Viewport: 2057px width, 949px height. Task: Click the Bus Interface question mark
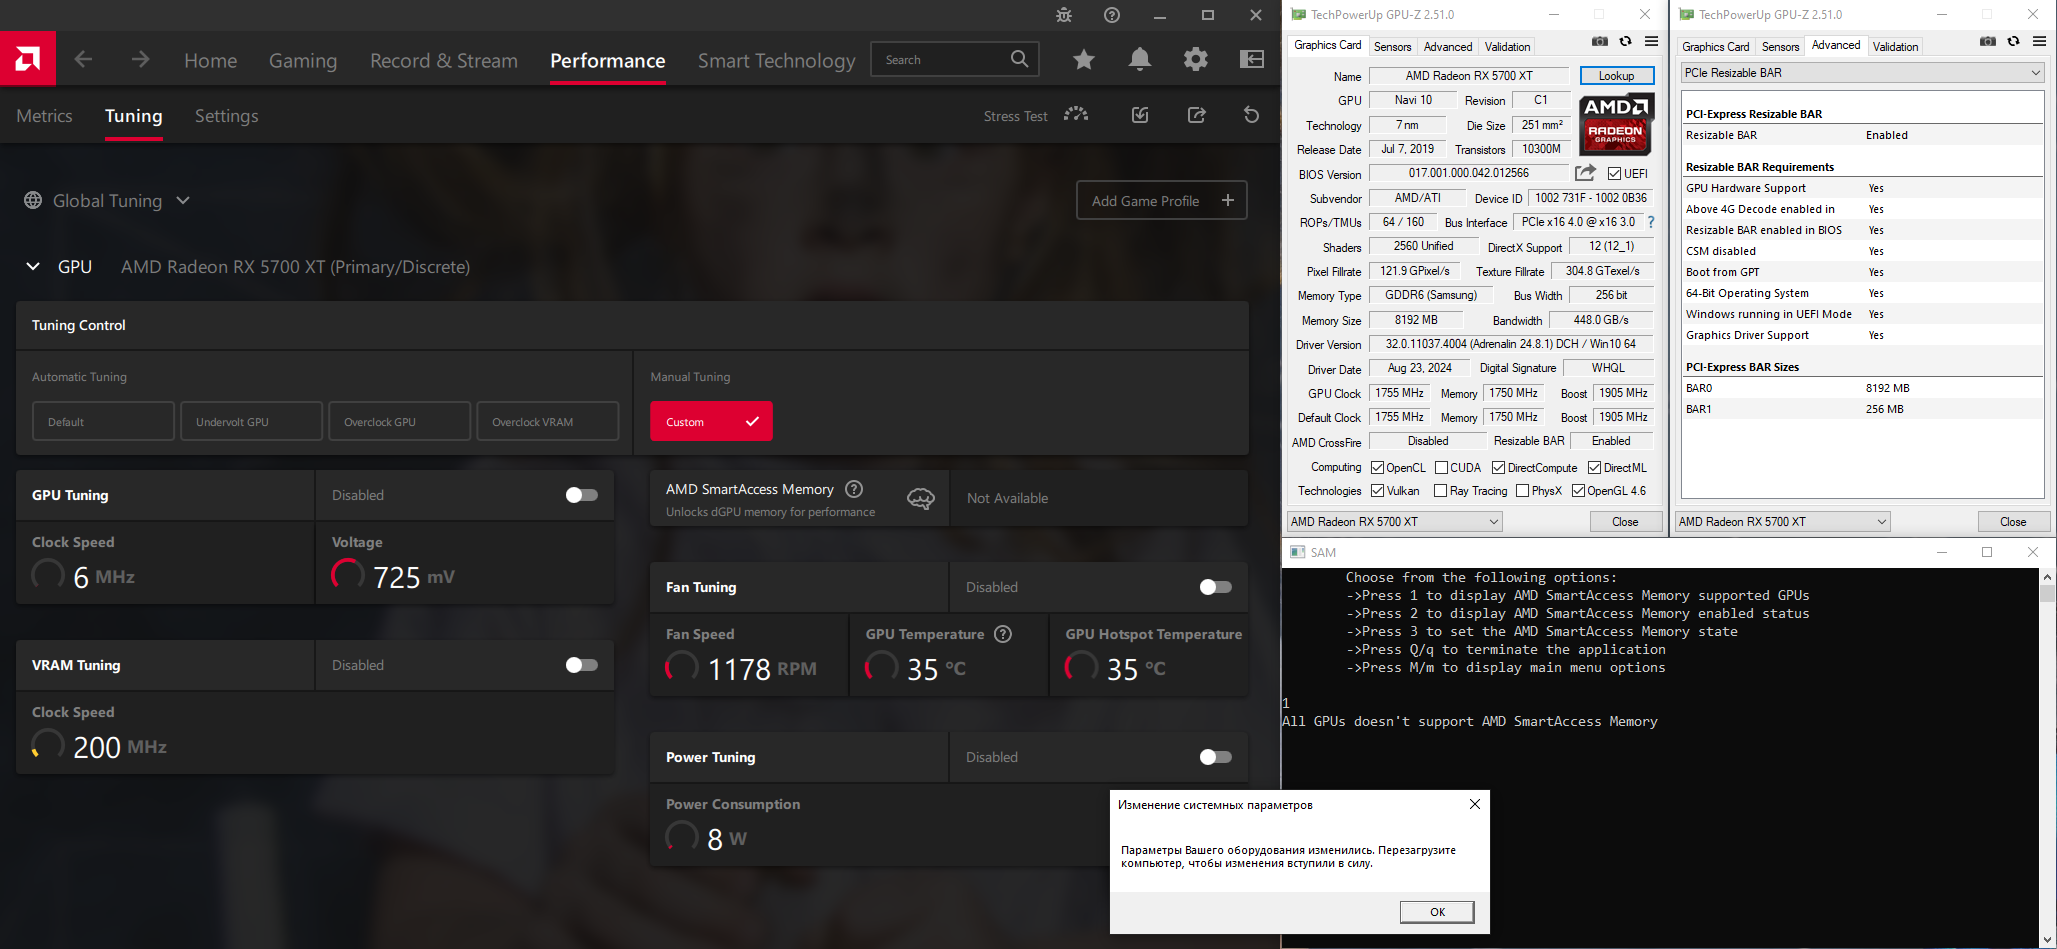click(x=1651, y=222)
